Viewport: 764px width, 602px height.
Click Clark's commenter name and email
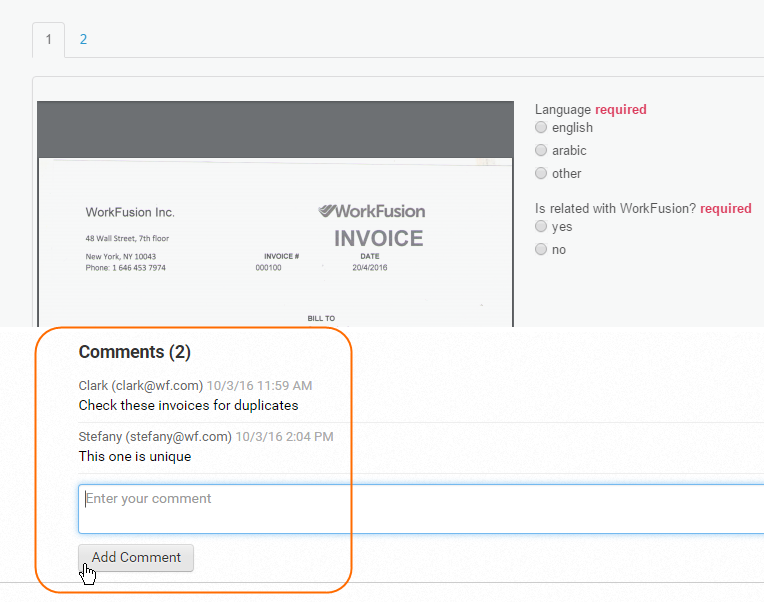(x=141, y=386)
